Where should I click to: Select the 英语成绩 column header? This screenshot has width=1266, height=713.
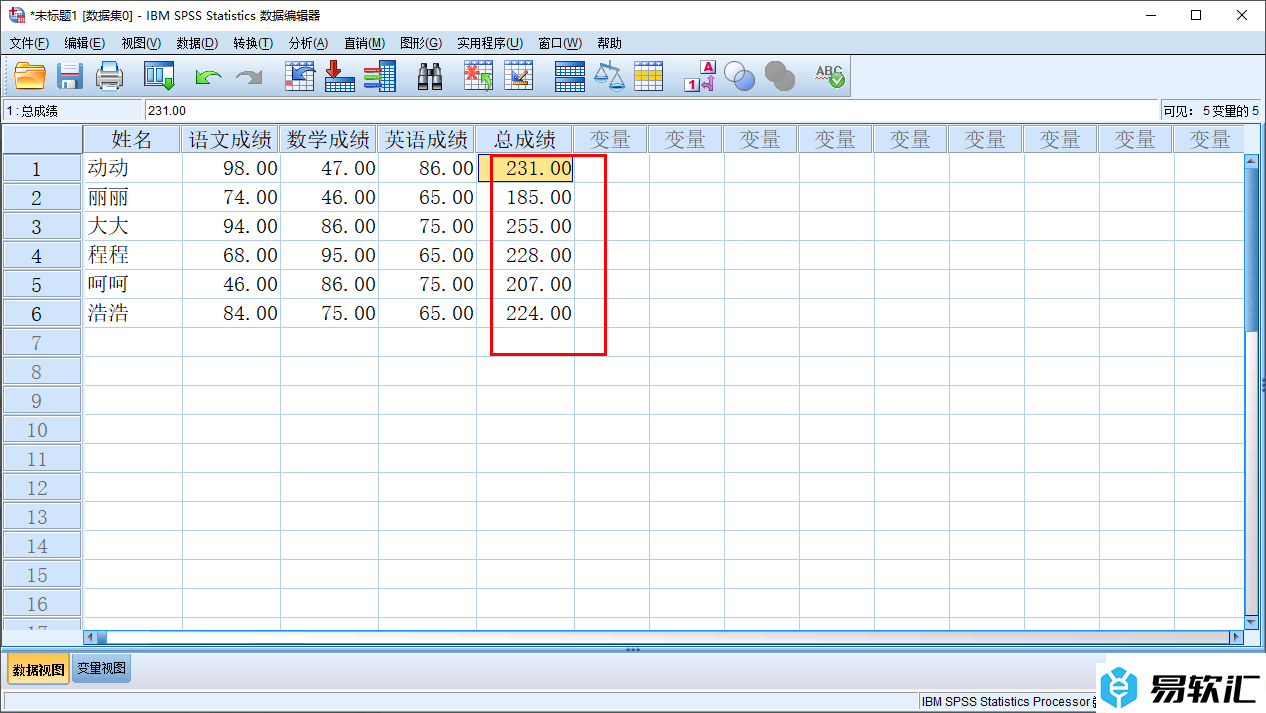coord(427,139)
